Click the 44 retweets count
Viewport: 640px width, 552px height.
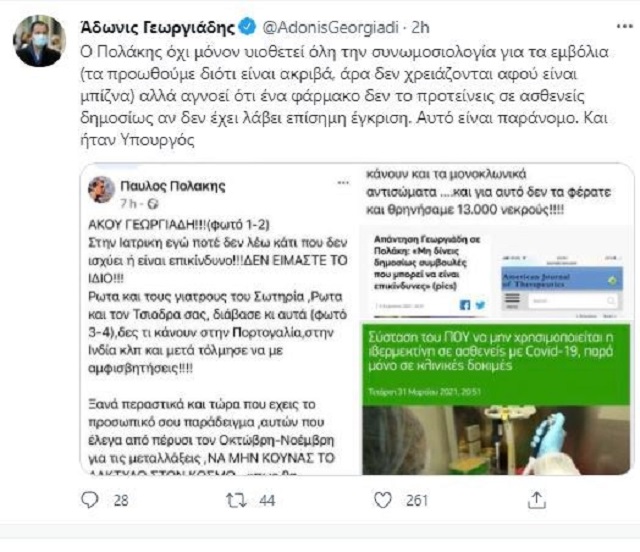click(x=267, y=501)
